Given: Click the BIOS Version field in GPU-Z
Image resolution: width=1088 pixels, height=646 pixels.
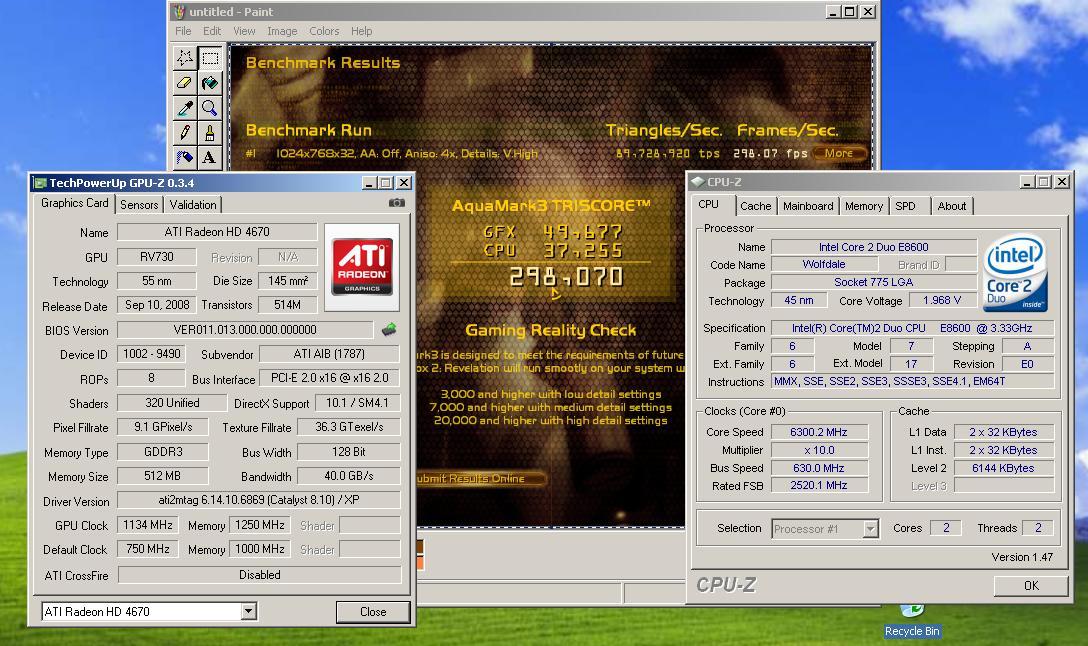Looking at the screenshot, I should 245,330.
